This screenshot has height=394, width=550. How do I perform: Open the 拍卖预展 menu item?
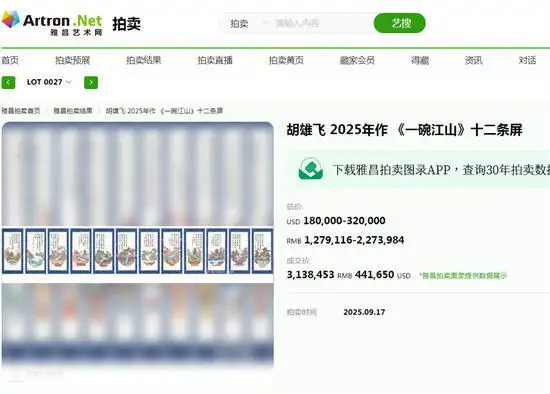click(73, 60)
